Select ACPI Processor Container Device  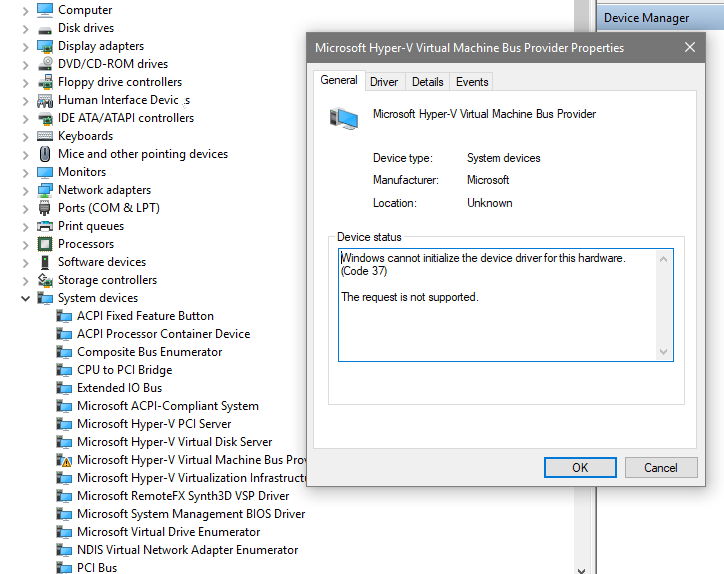(x=163, y=334)
